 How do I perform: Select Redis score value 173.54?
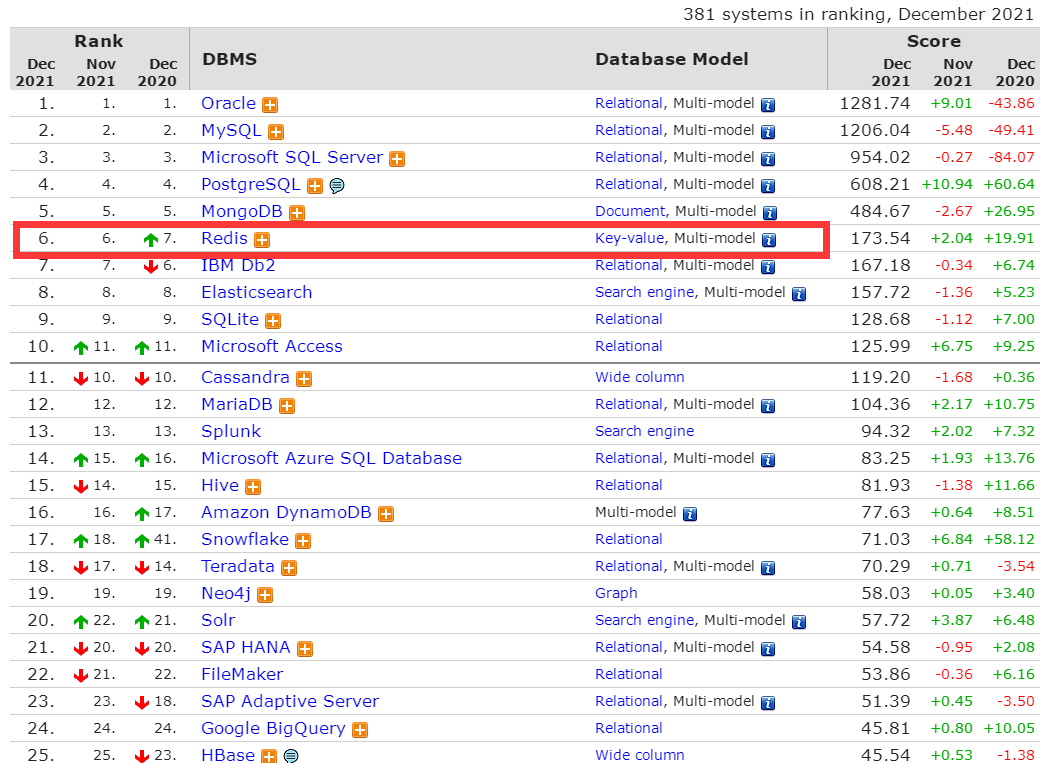pos(880,238)
